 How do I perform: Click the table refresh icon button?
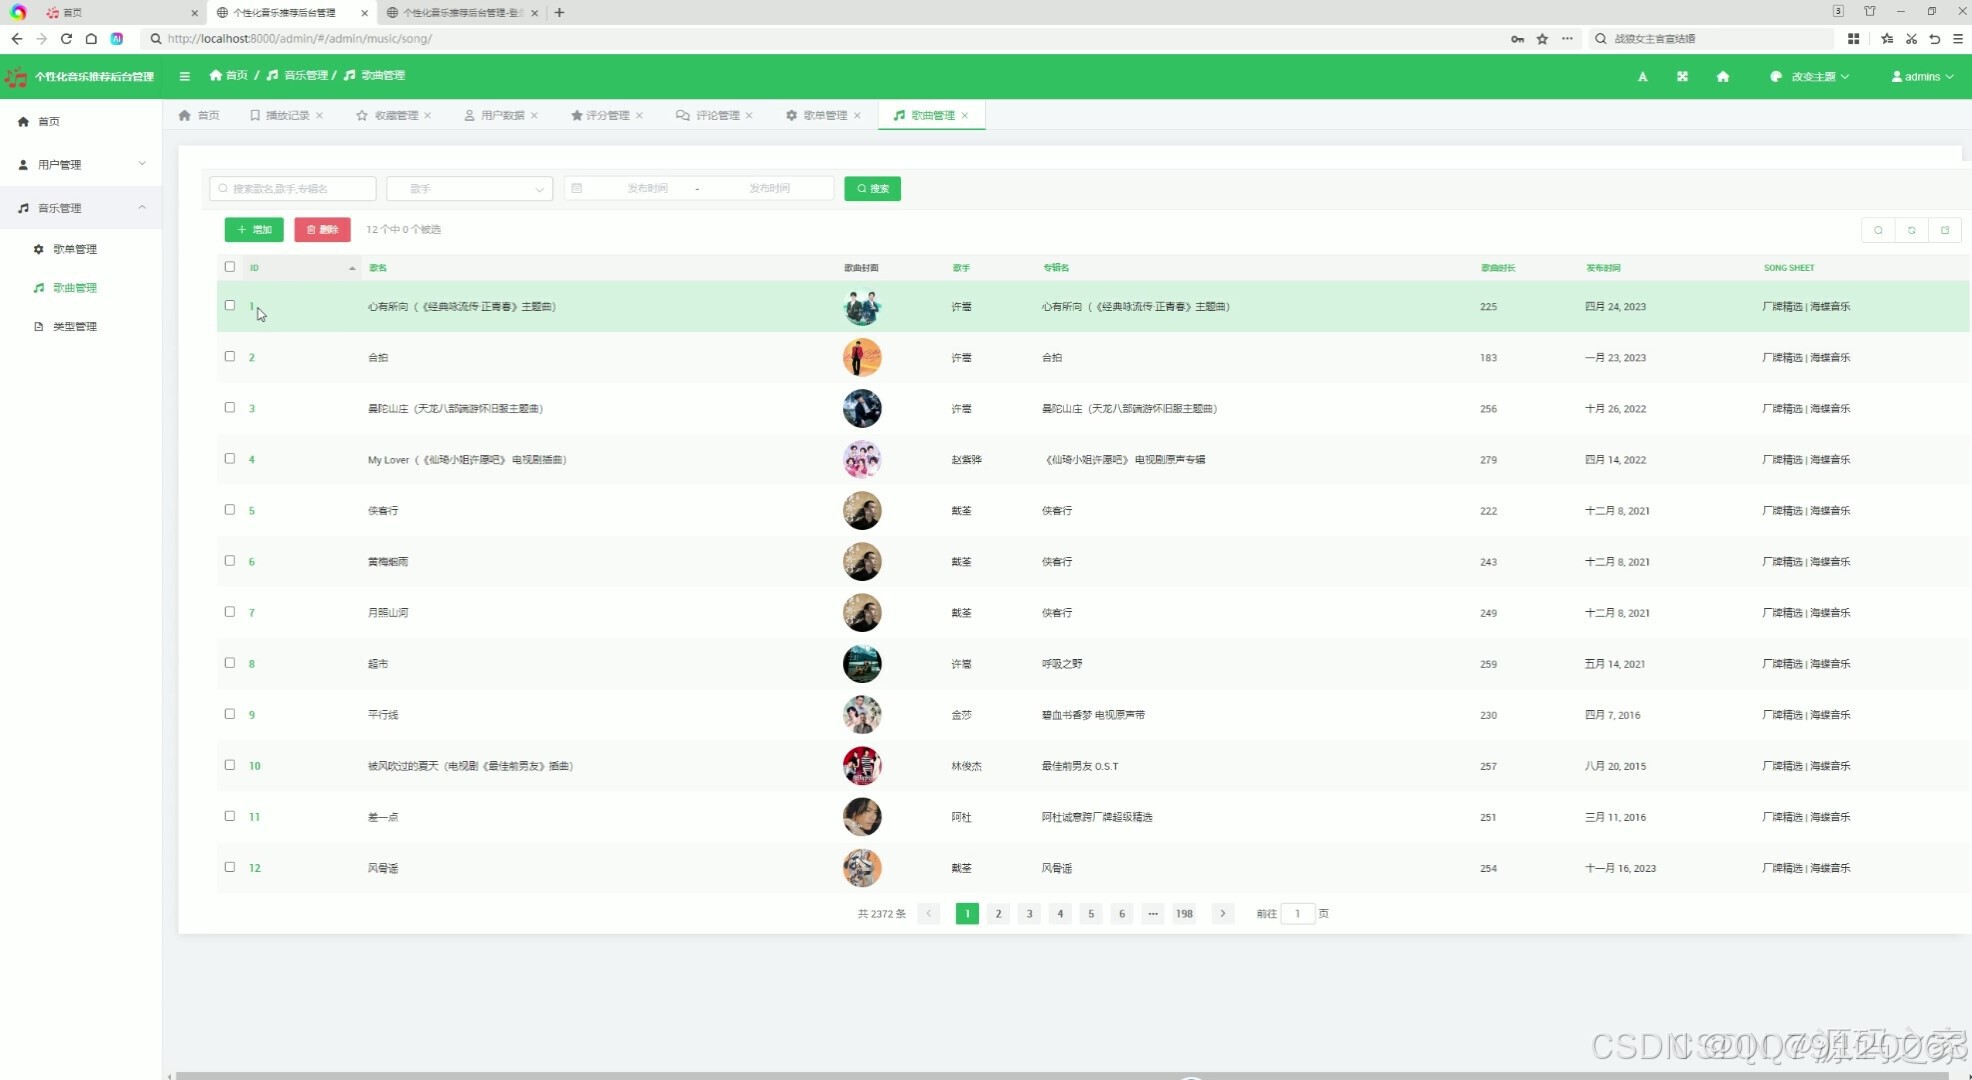coord(1911,230)
